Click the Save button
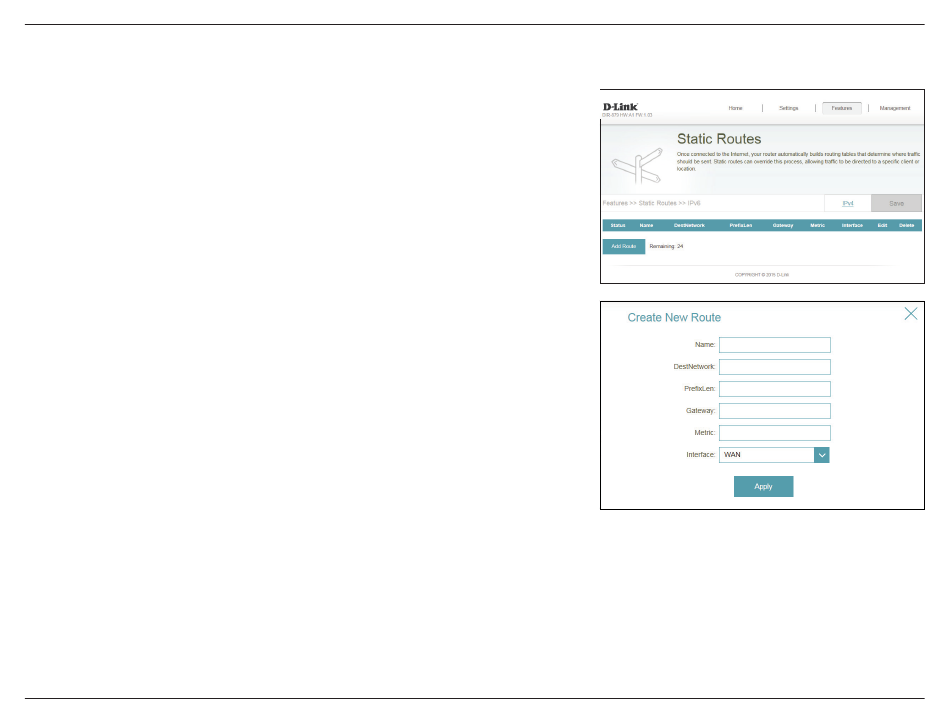Image resolution: width=950 pixels, height=725 pixels. pyautogui.click(x=896, y=204)
